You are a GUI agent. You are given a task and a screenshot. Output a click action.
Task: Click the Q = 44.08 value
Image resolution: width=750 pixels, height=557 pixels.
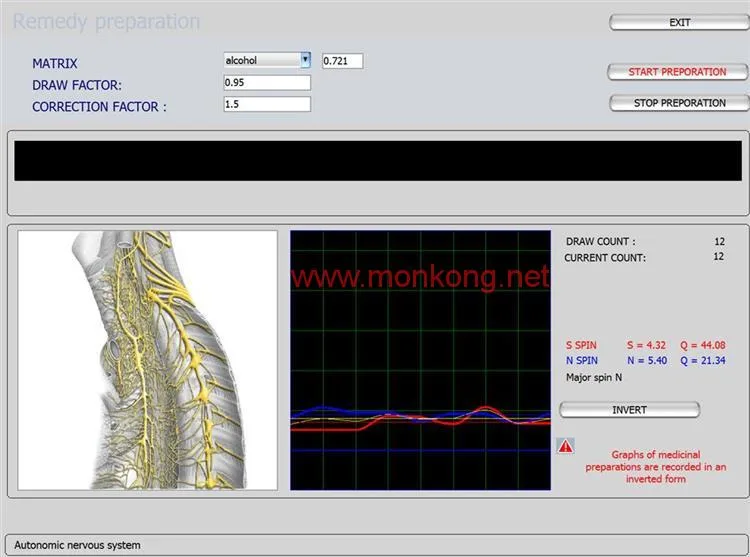tap(703, 345)
